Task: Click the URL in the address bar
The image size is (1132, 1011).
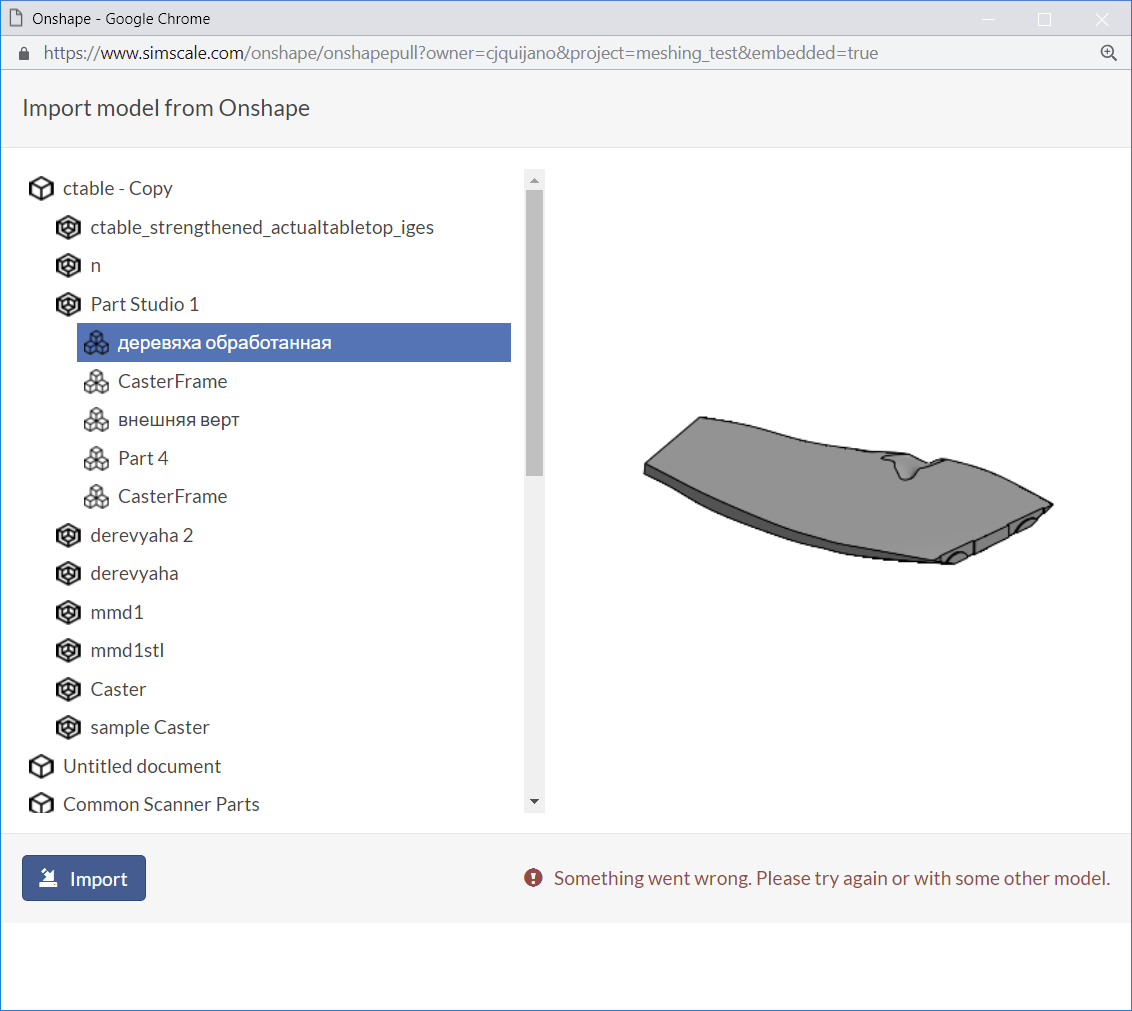Action: tap(461, 53)
